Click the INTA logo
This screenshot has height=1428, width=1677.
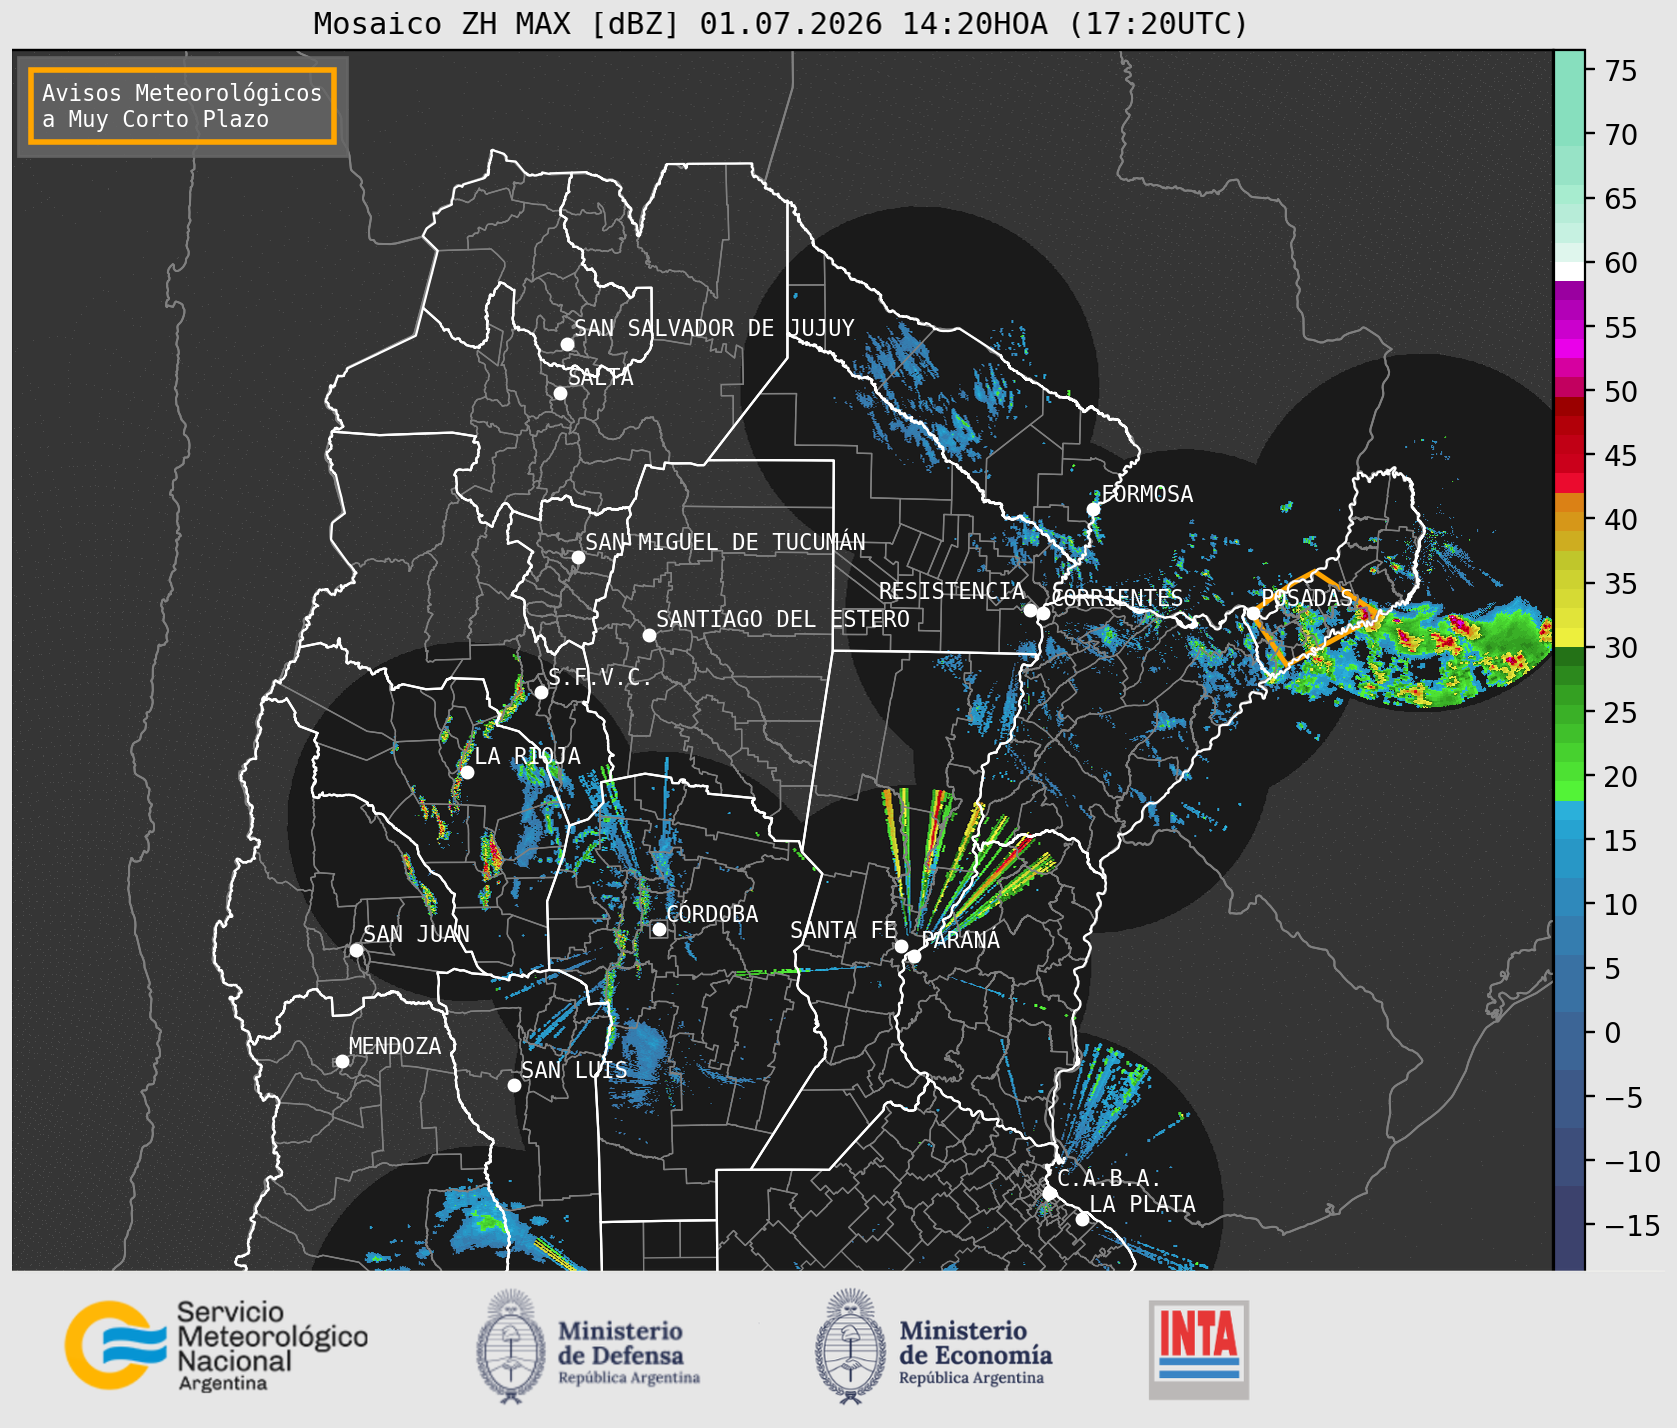tap(1198, 1349)
